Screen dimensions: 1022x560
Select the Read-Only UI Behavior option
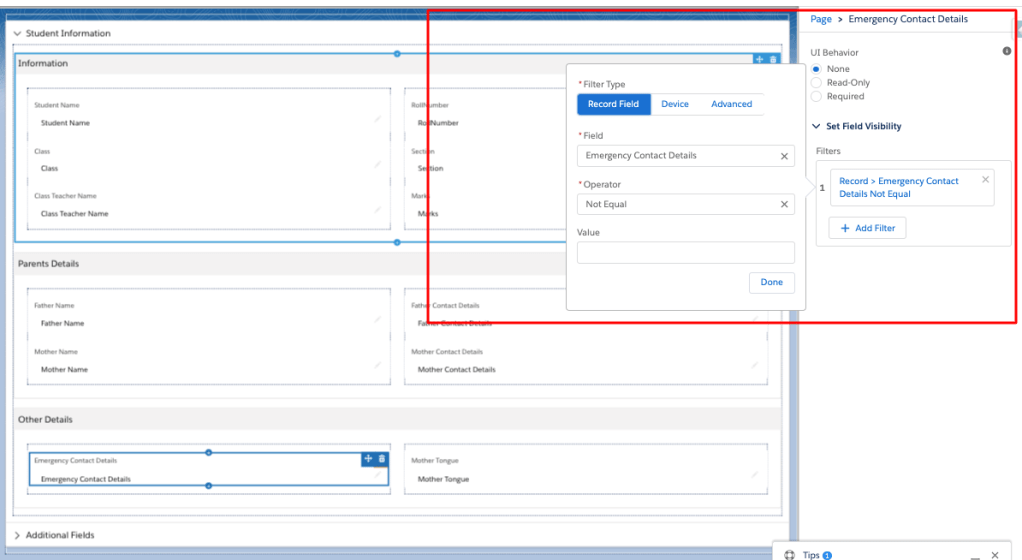(x=816, y=83)
